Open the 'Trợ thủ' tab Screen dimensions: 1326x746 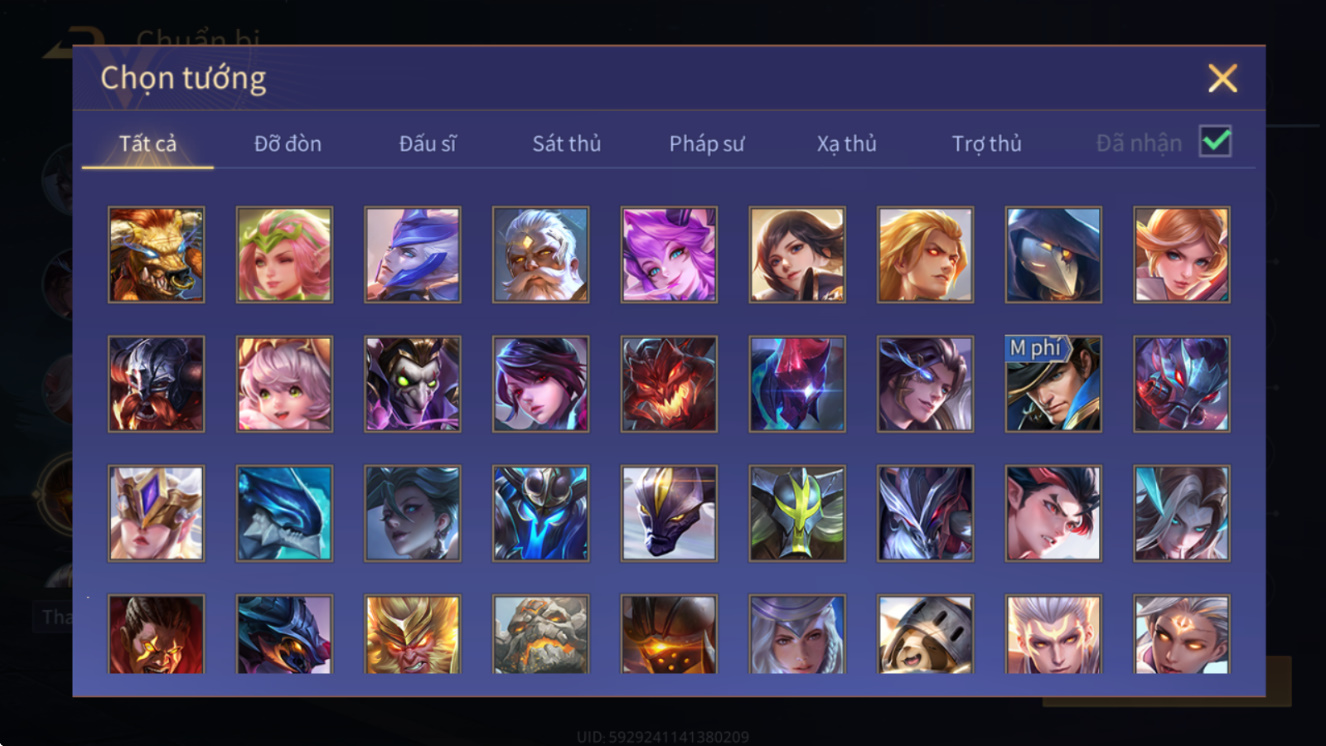coord(987,144)
